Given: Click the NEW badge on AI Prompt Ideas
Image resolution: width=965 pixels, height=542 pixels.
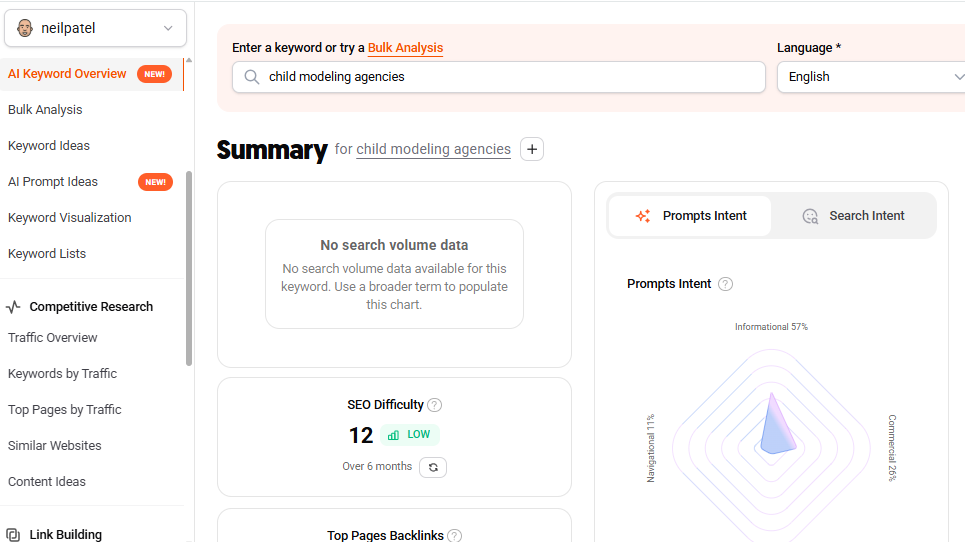Looking at the screenshot, I should 155,182.
